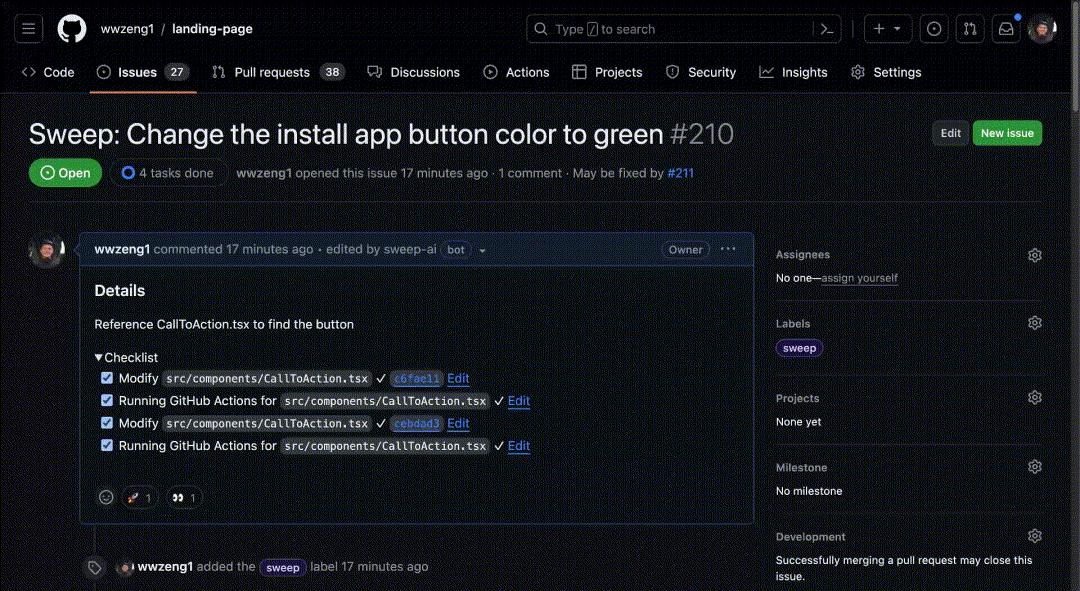Image resolution: width=1080 pixels, height=591 pixels.
Task: Open commit cebdad3 link
Action: [417, 423]
